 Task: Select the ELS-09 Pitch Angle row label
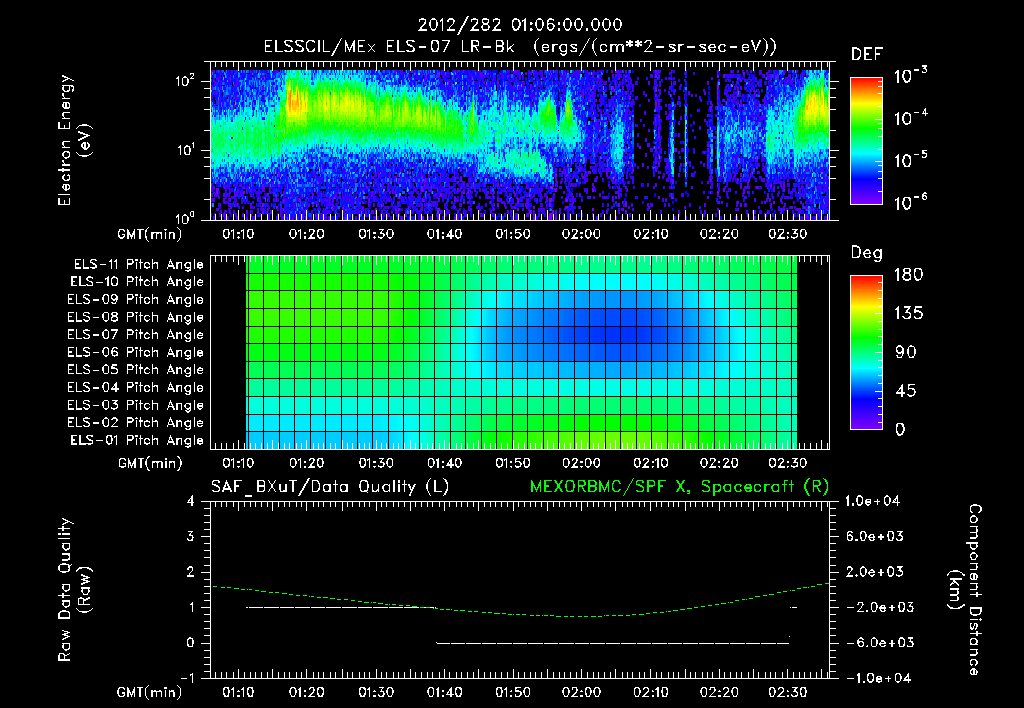point(135,299)
